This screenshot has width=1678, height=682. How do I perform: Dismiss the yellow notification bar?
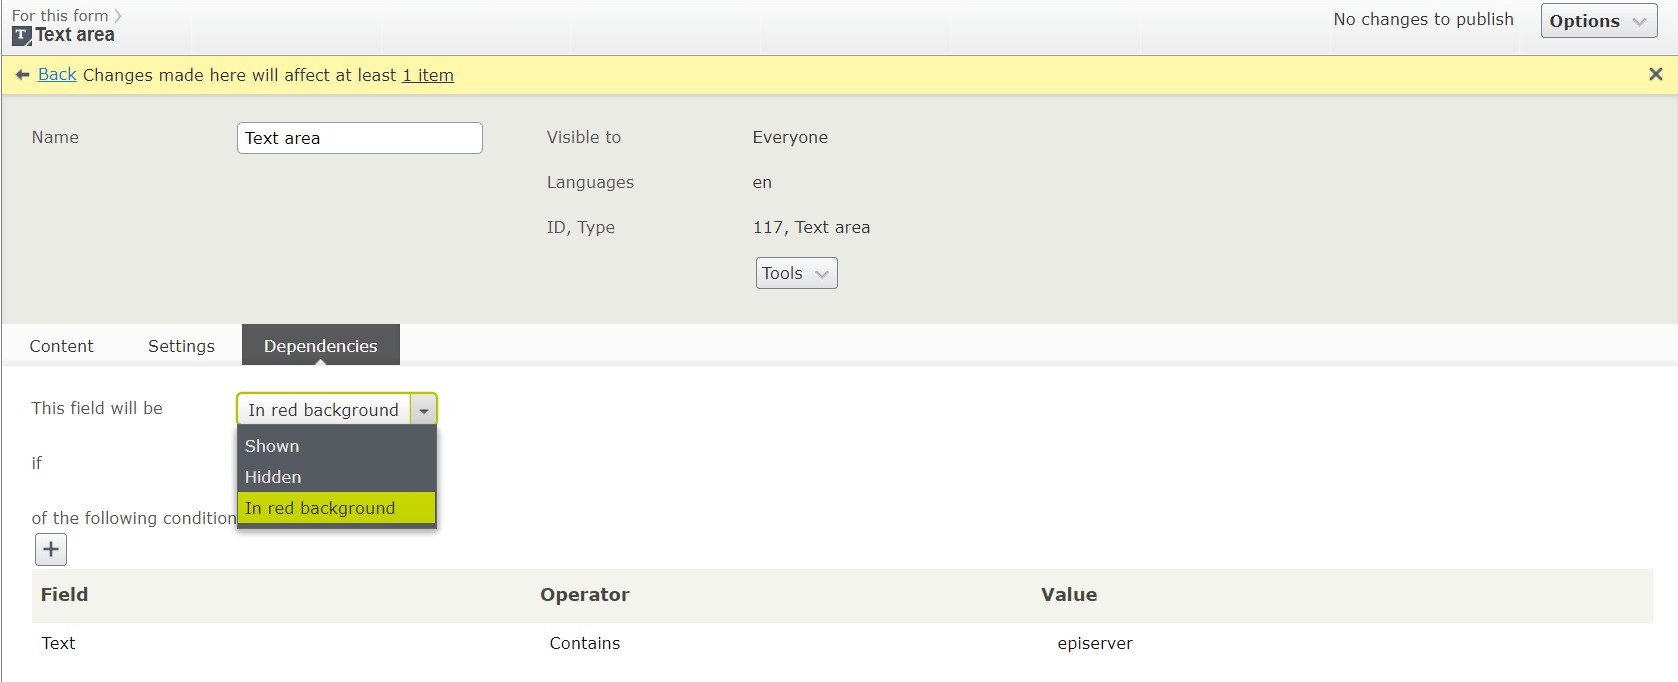pos(1655,74)
